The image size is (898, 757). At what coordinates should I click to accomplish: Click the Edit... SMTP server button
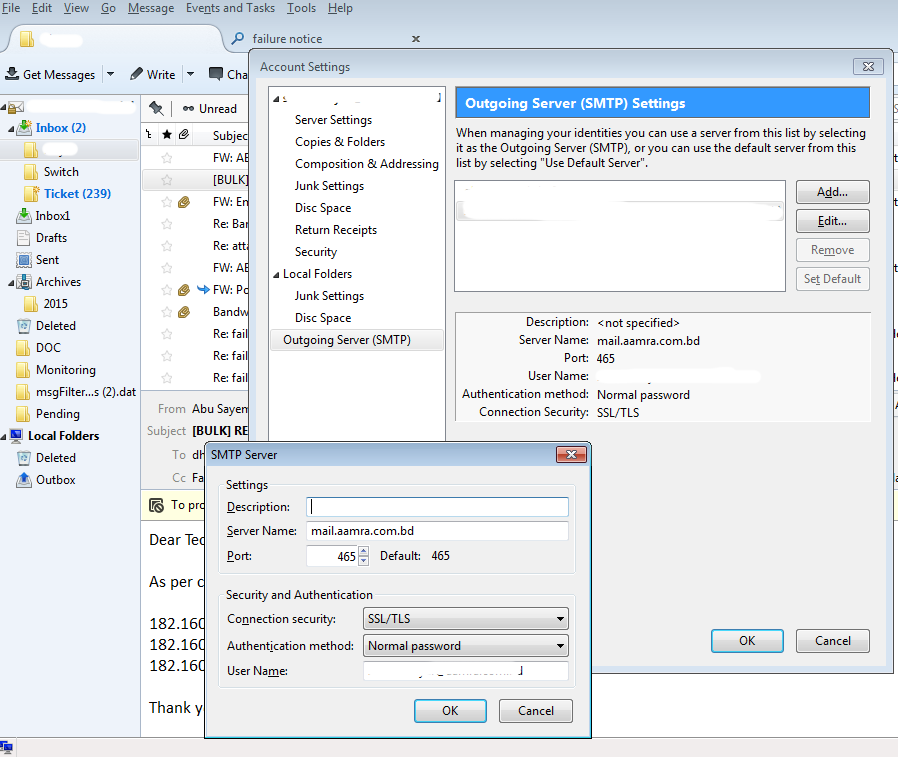click(x=833, y=221)
